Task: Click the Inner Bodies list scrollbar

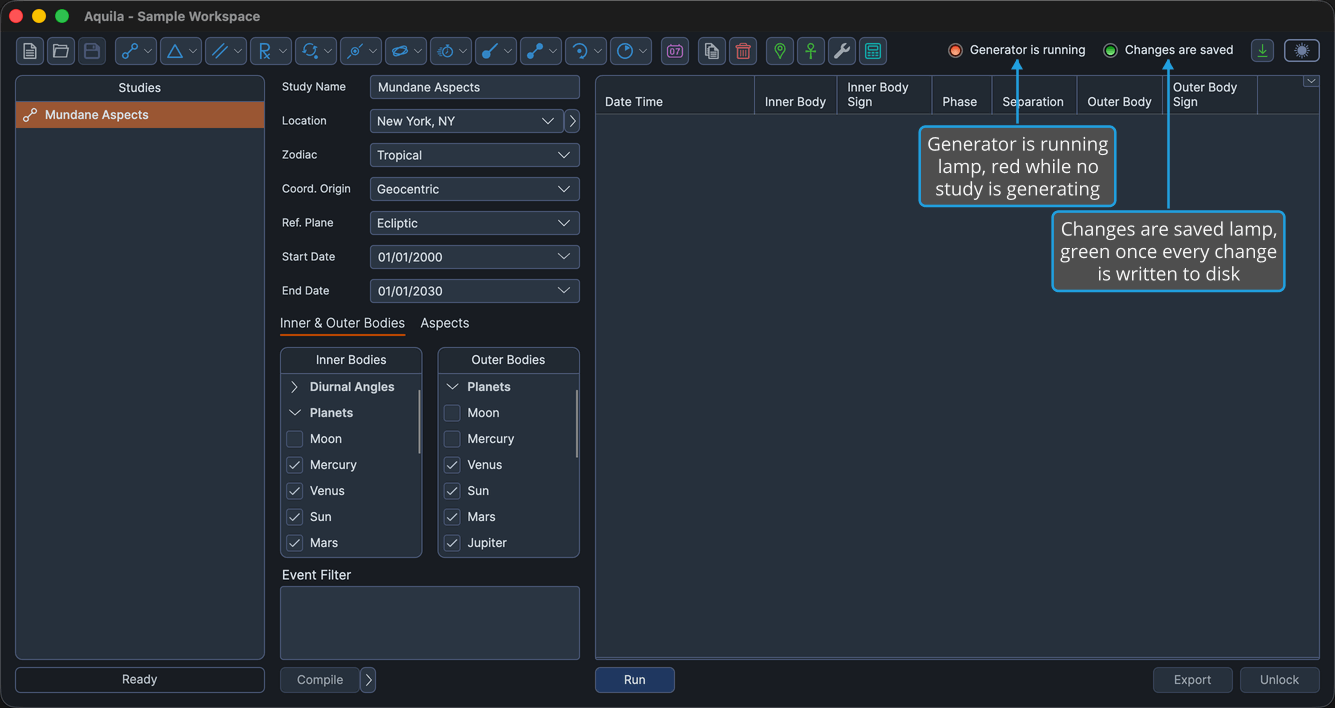Action: [419, 422]
